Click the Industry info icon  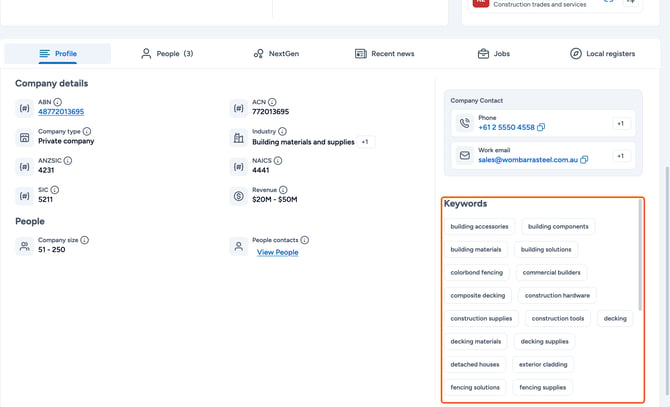[x=282, y=131]
